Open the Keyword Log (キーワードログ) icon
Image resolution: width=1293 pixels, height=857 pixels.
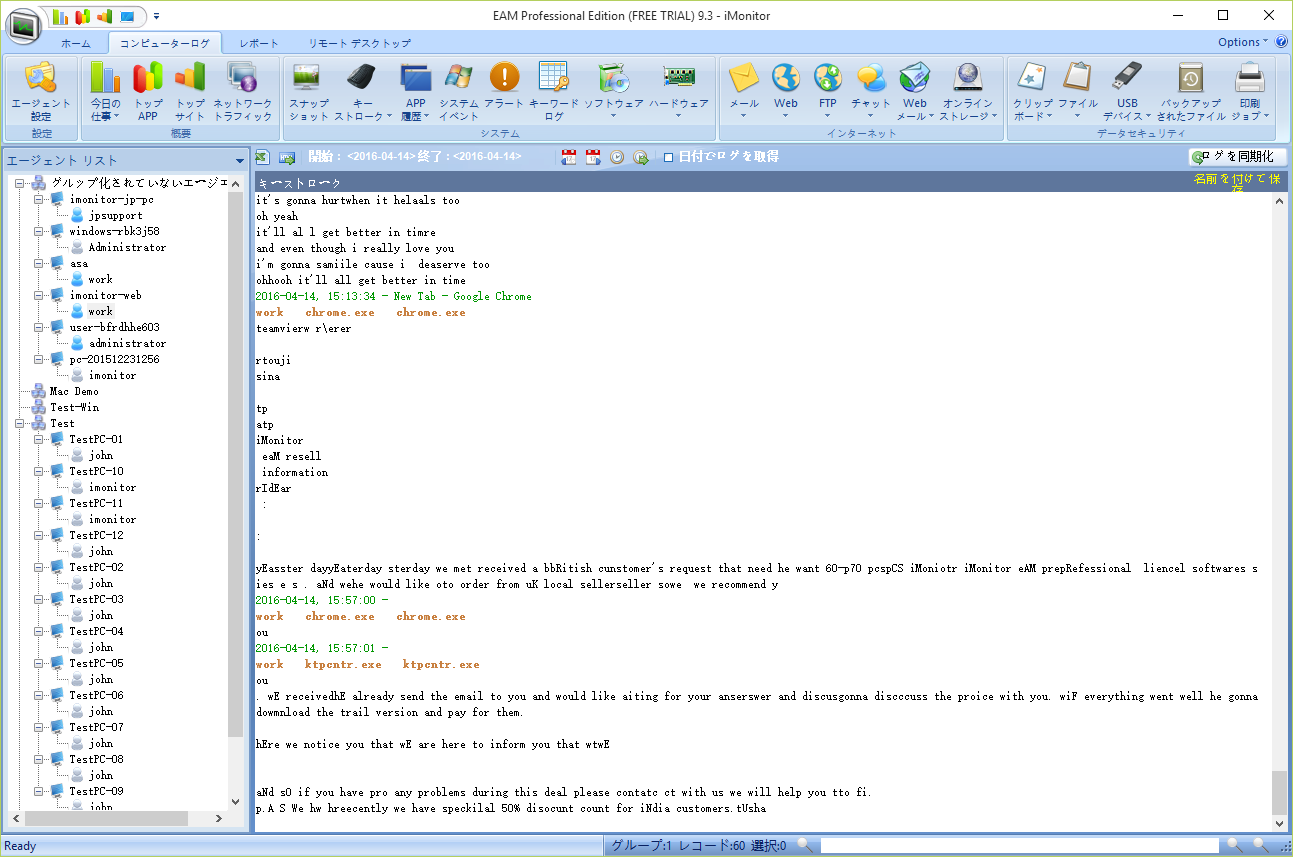pos(553,89)
